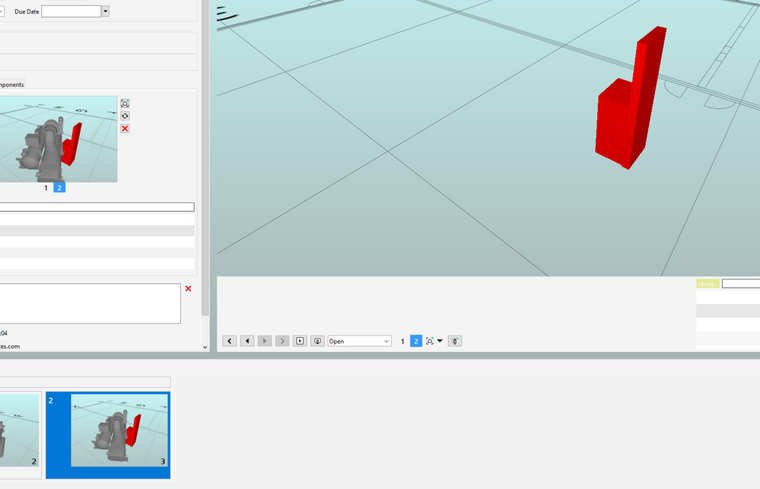
Task: Refresh the snapshot with the circular arrows icon
Action: [x=125, y=116]
